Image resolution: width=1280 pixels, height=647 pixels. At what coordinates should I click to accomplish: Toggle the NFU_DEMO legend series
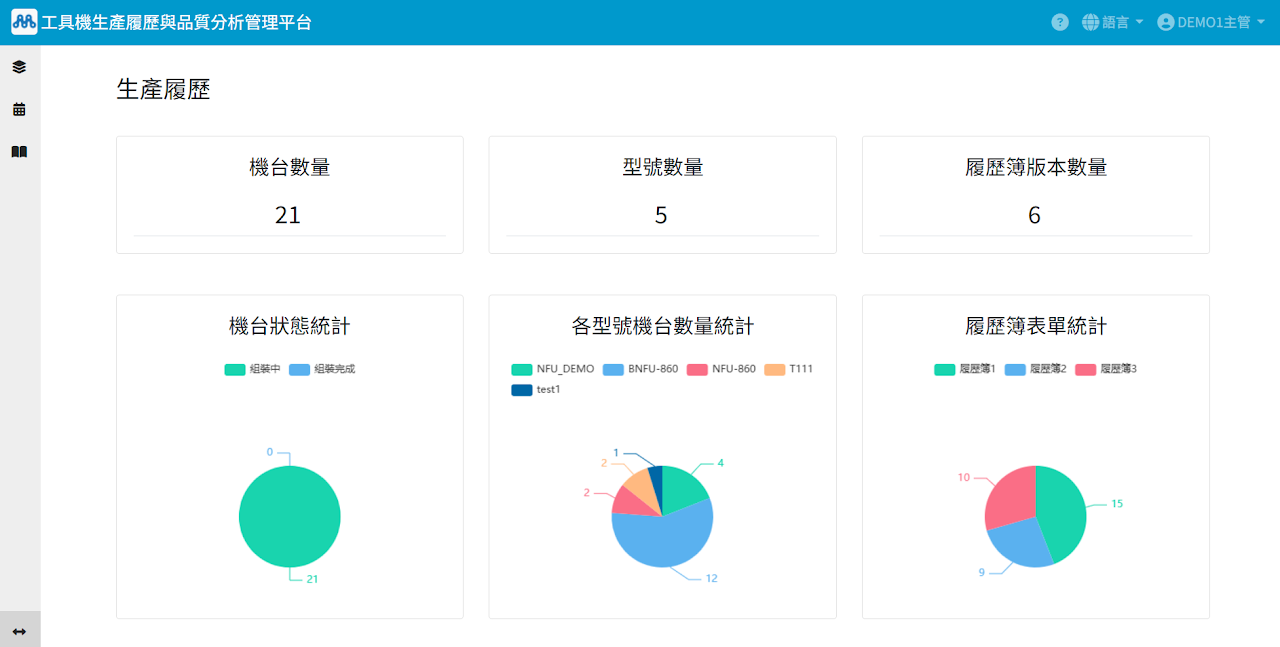click(x=553, y=369)
